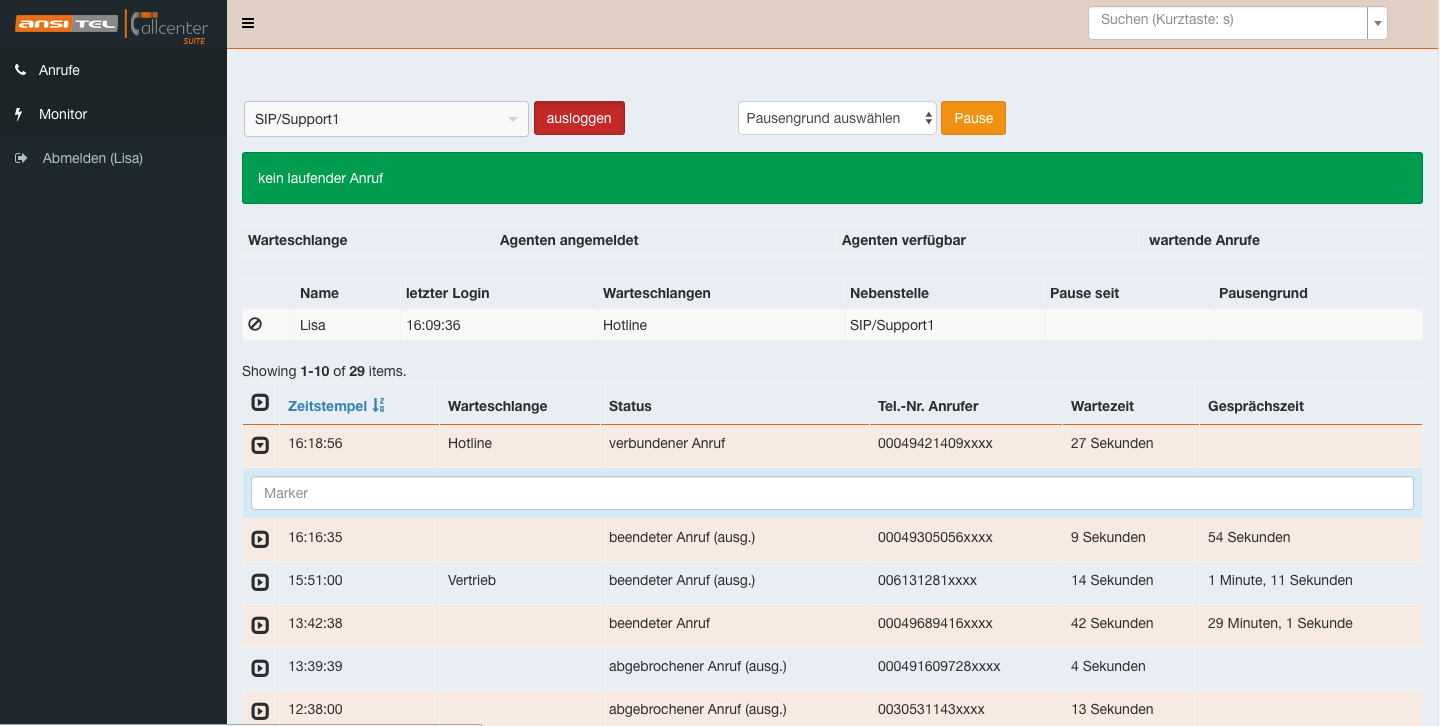Expand the 13:42:38 call row
This screenshot has height=726, width=1440.
260,625
